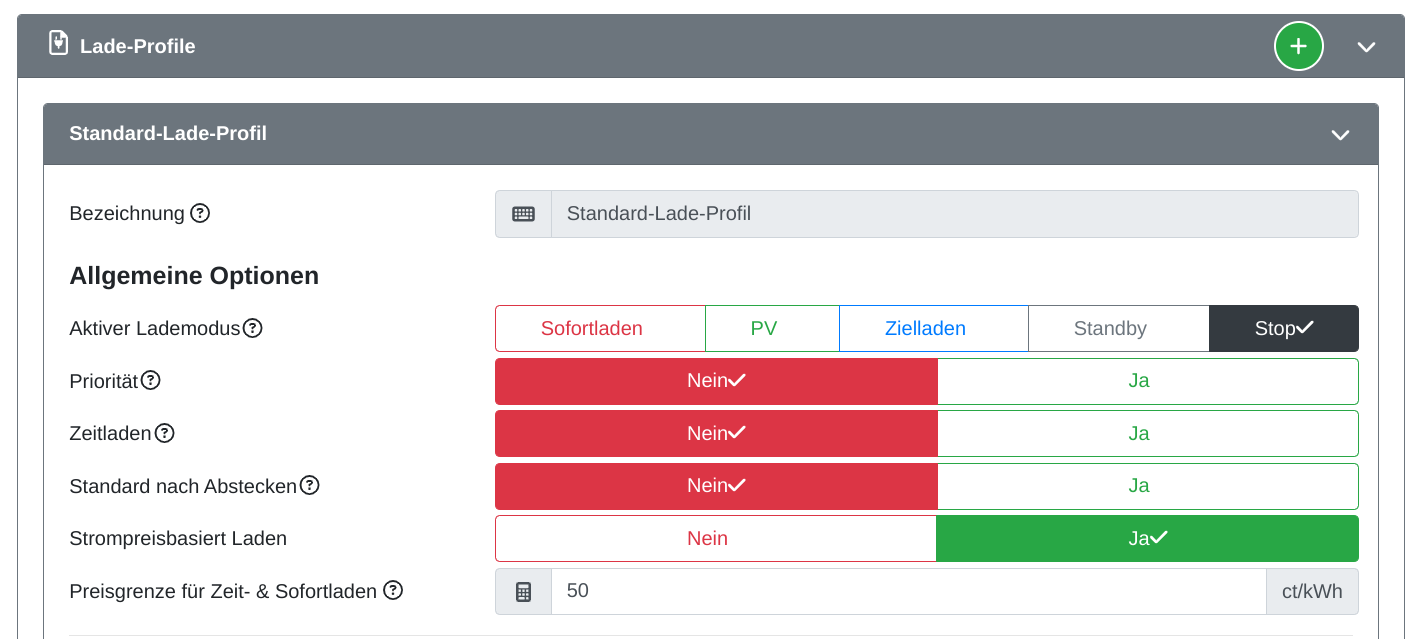Click the keyboard icon beside the Bezeichnung field

[523, 213]
